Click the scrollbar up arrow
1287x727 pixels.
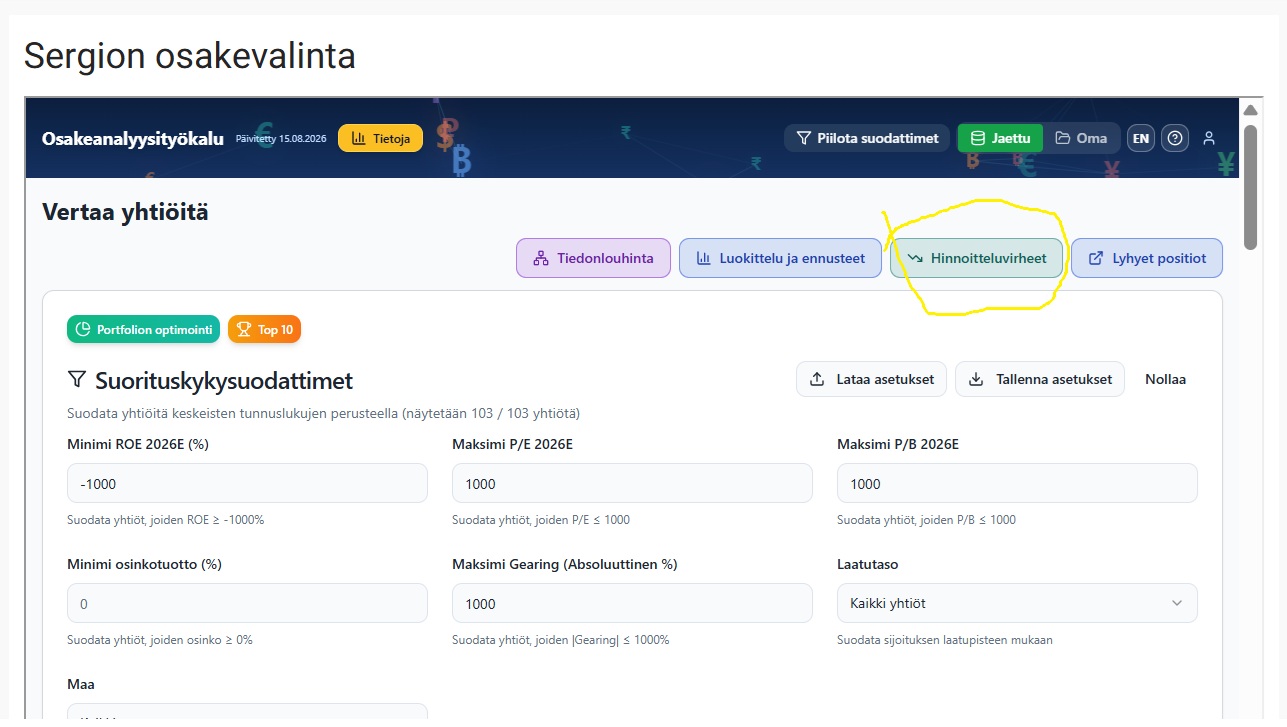(x=1250, y=109)
